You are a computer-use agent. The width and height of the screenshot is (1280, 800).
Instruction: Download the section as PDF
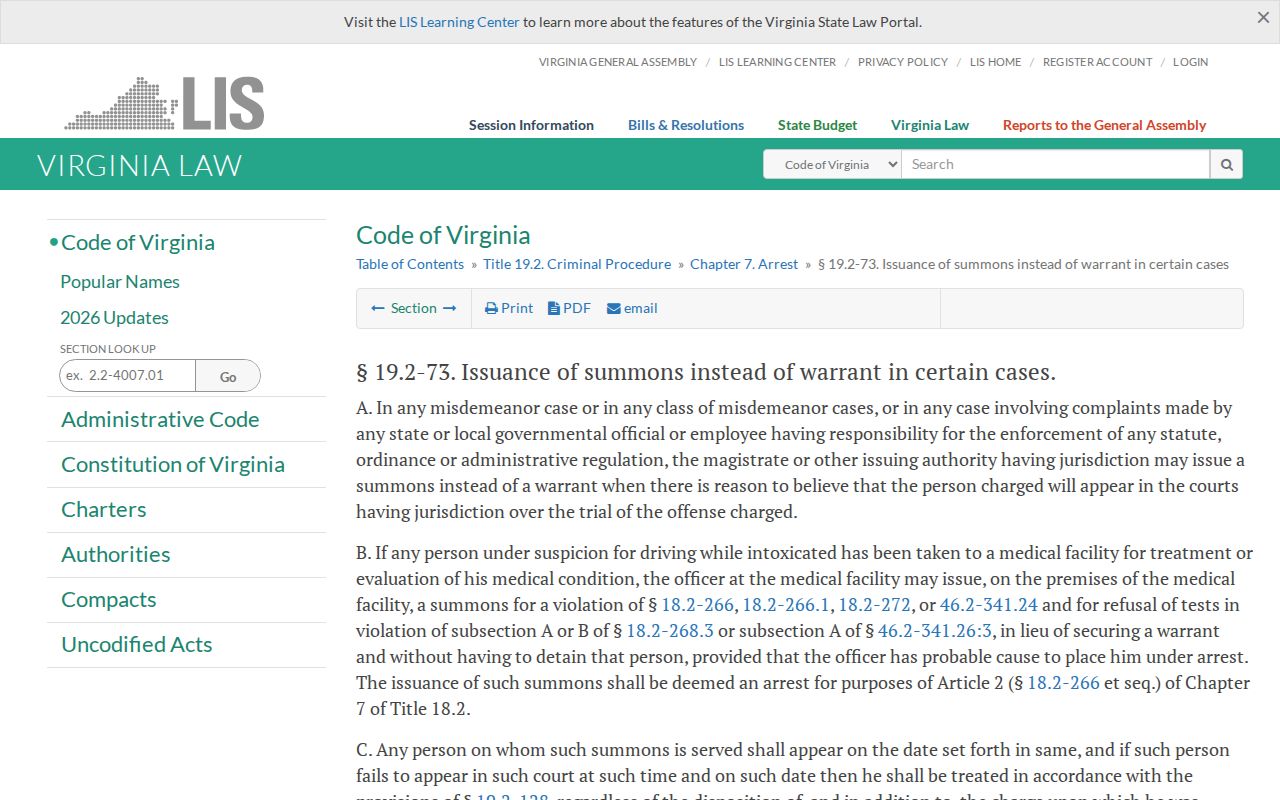(569, 308)
